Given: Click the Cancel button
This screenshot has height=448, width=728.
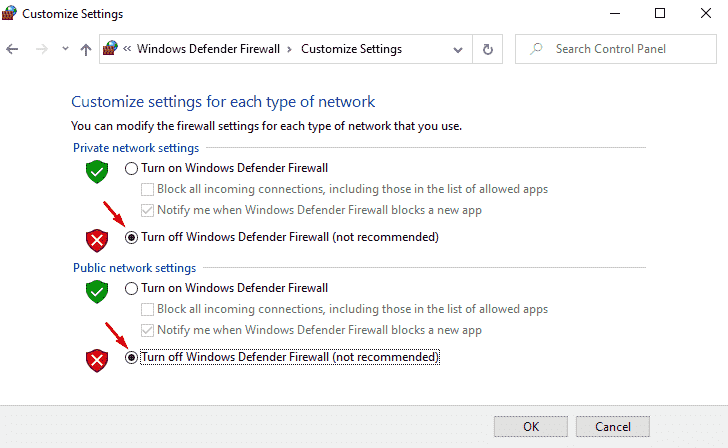Looking at the screenshot, I should pyautogui.click(x=612, y=427).
